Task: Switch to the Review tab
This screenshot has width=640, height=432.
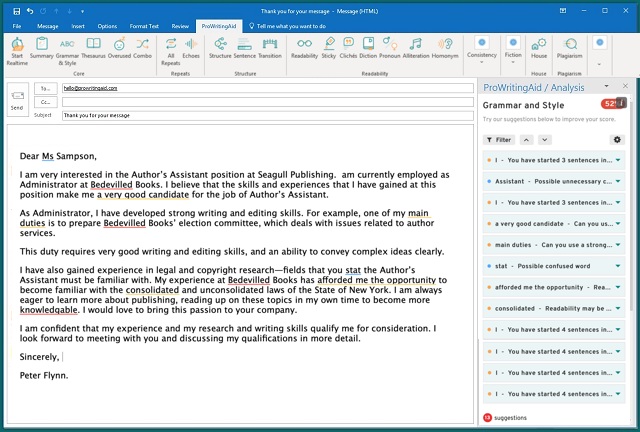Action: click(x=180, y=26)
